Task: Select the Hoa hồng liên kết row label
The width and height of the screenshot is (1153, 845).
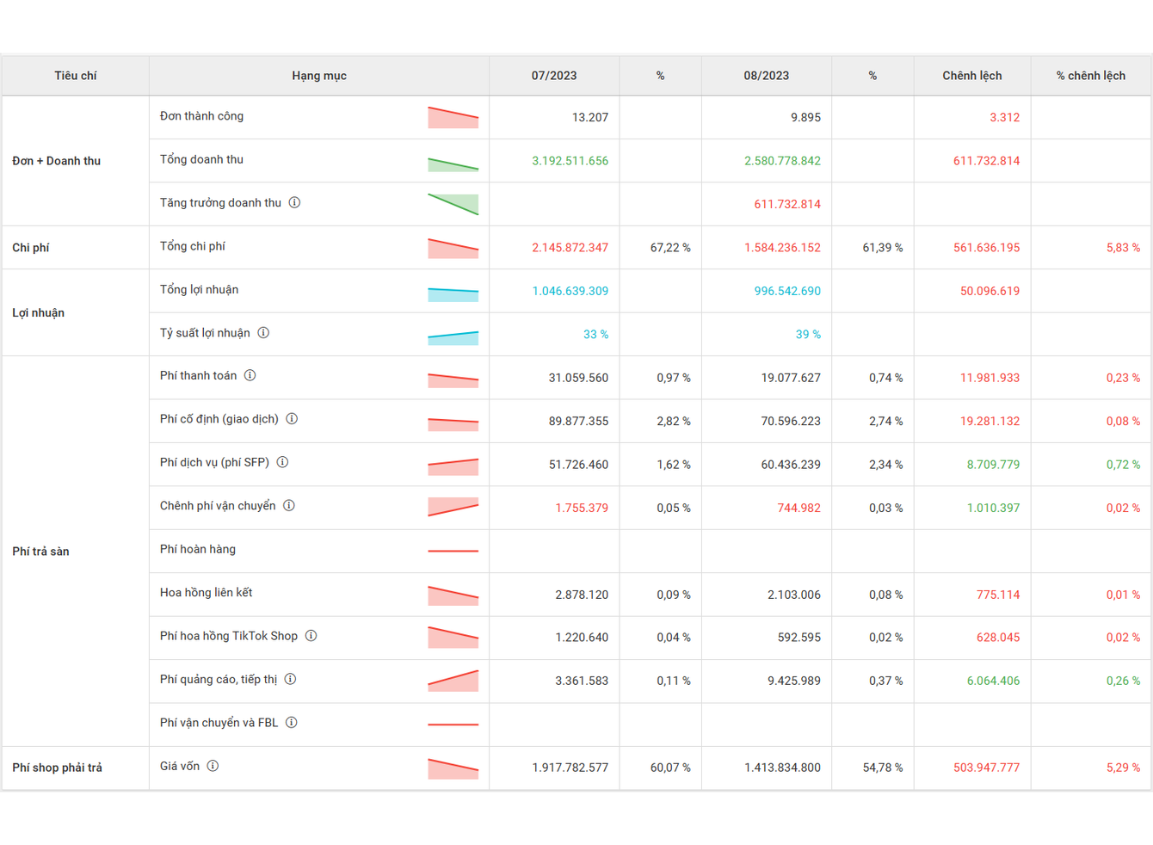Action: tap(206, 593)
